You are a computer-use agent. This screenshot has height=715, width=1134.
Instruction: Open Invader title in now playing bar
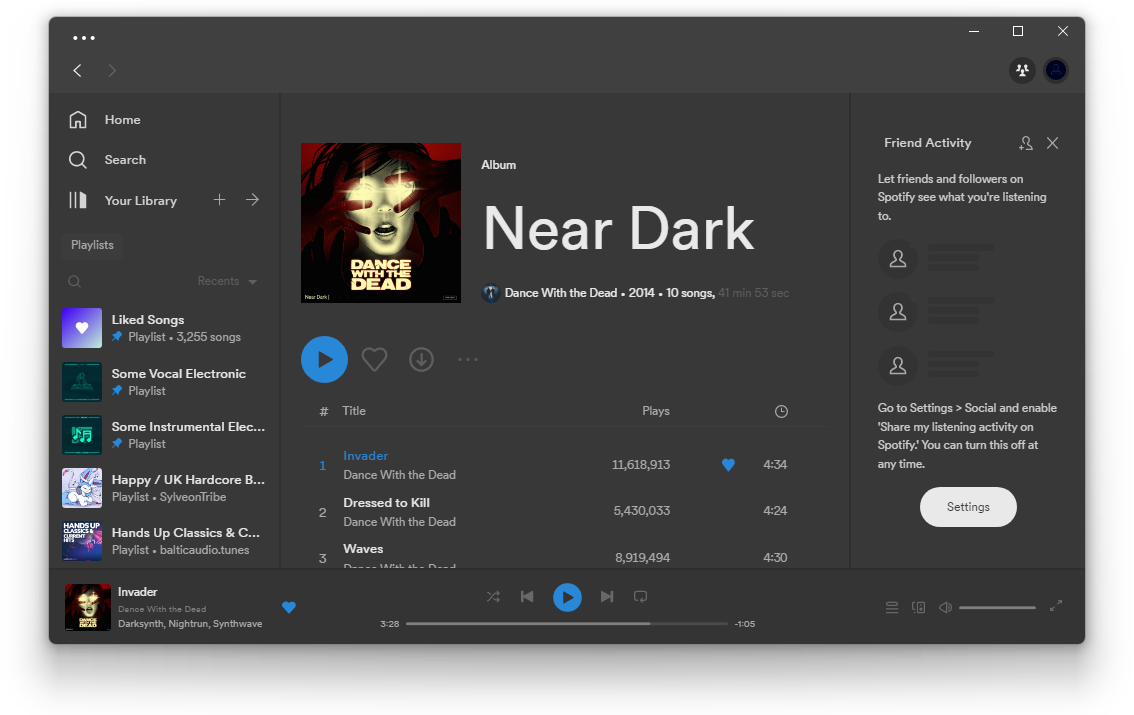click(x=137, y=592)
